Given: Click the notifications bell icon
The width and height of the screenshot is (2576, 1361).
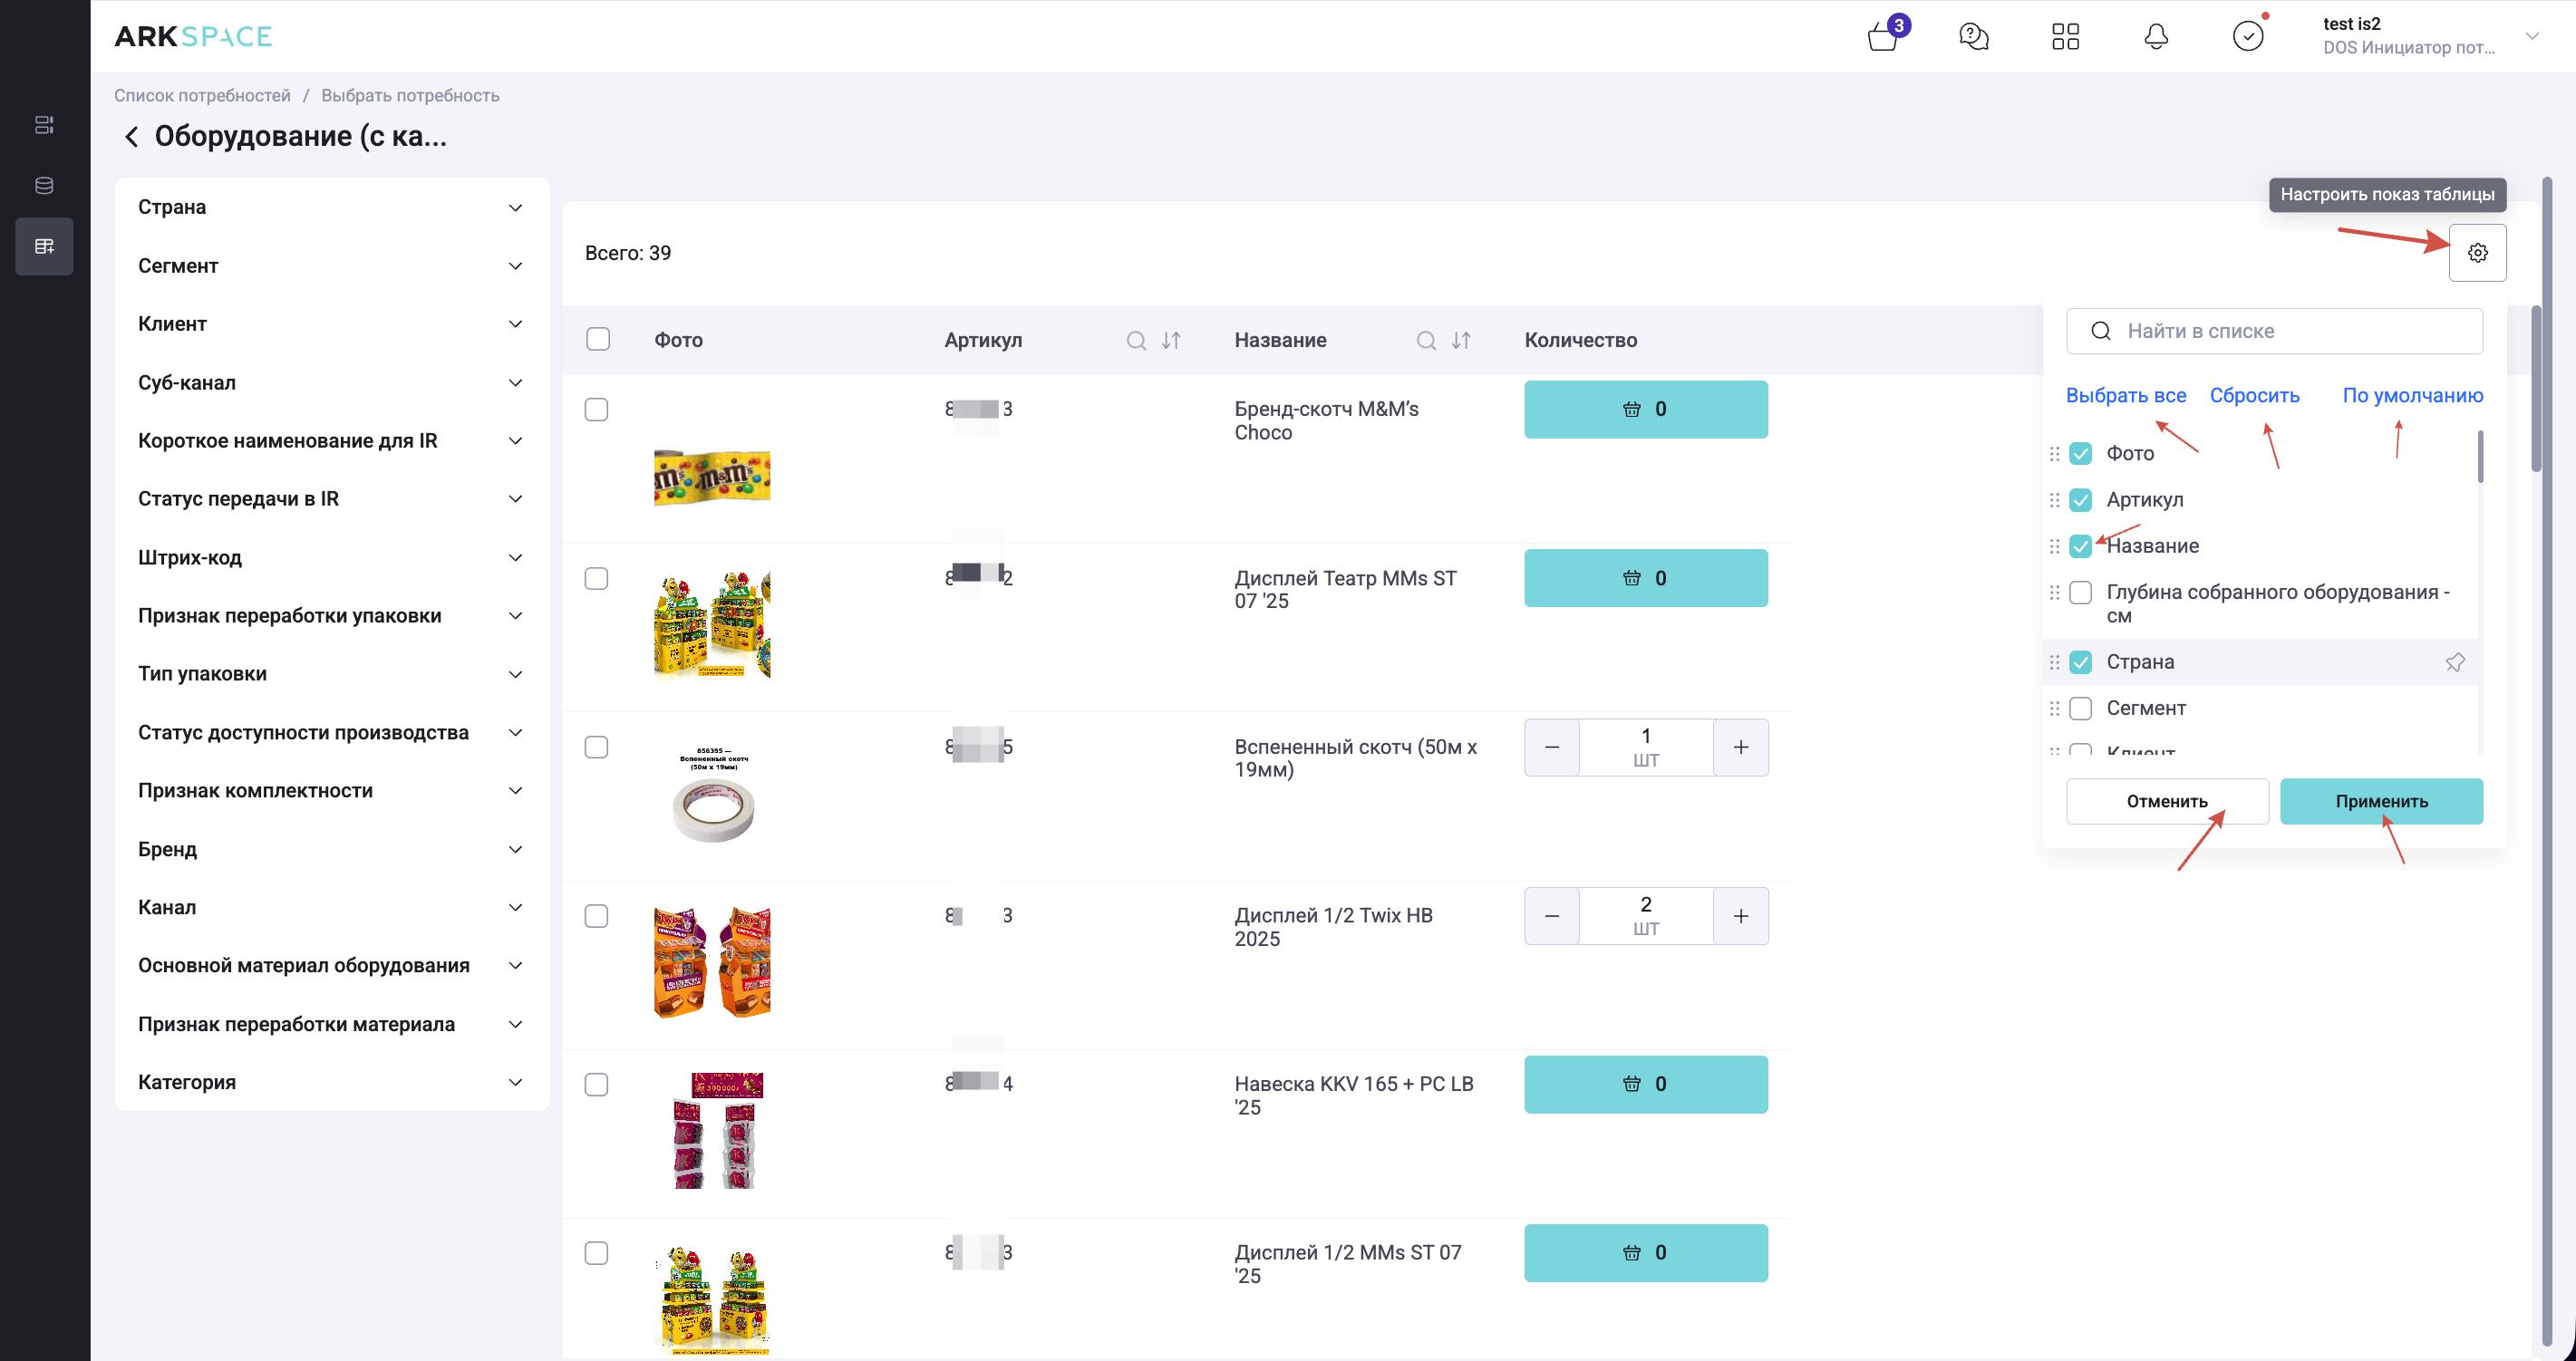Looking at the screenshot, I should click(2156, 37).
